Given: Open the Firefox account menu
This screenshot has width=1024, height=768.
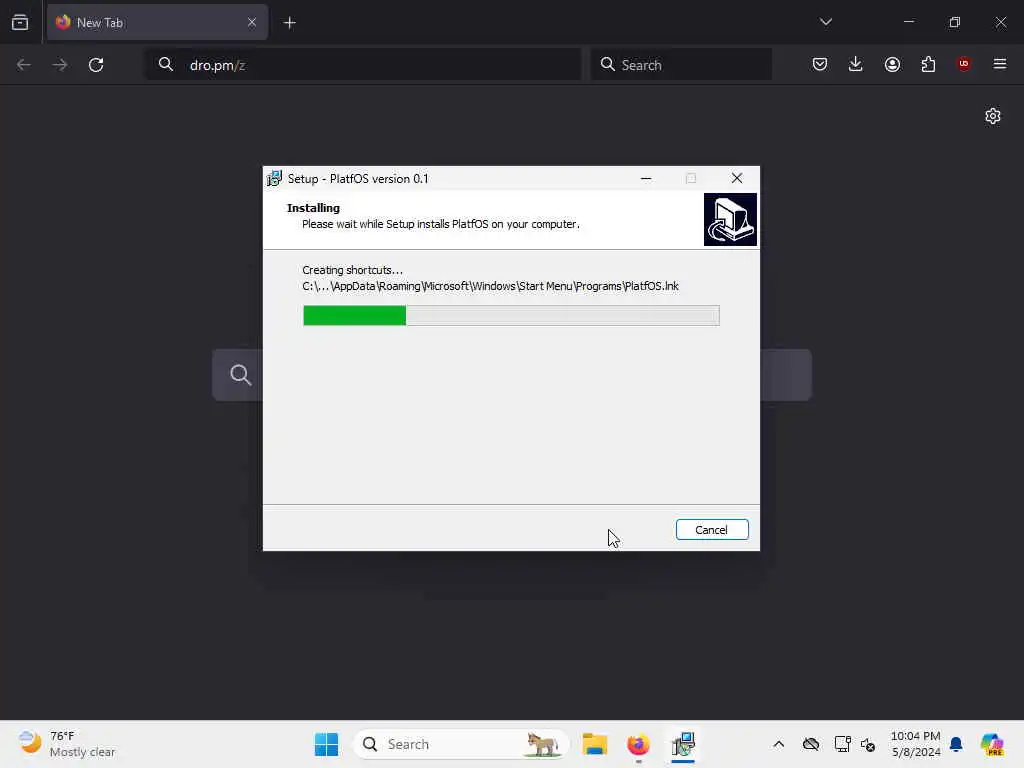Looking at the screenshot, I should pyautogui.click(x=892, y=64).
